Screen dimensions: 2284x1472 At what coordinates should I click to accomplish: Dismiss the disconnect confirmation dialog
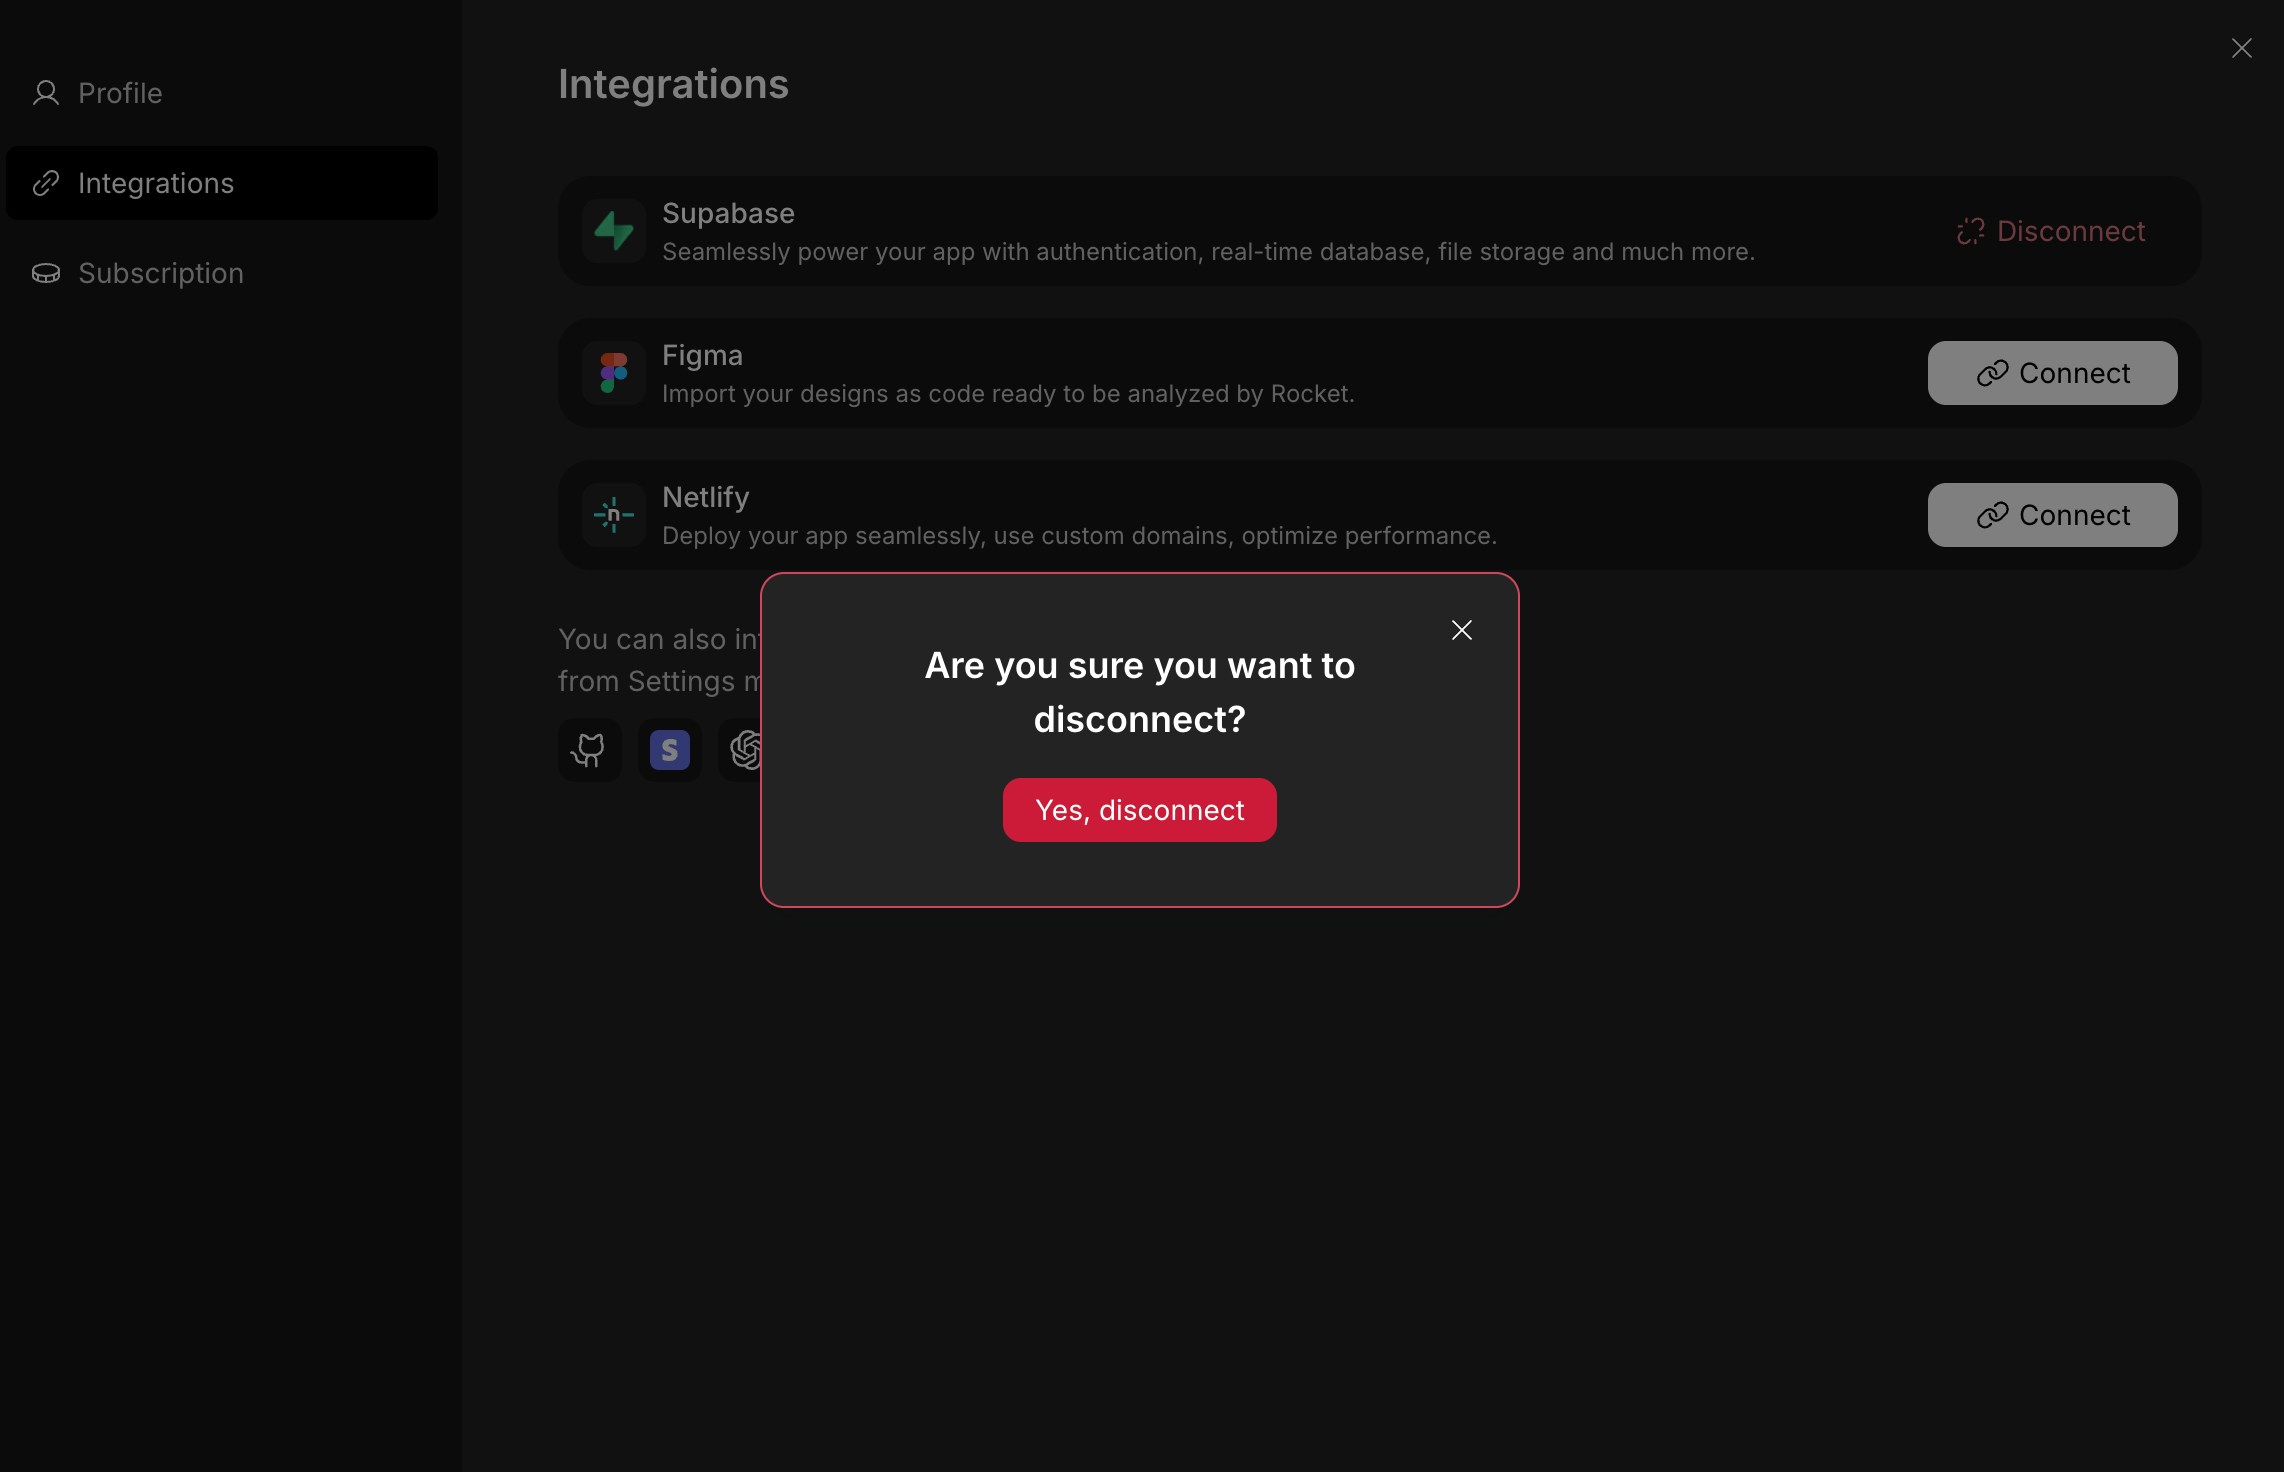1462,630
